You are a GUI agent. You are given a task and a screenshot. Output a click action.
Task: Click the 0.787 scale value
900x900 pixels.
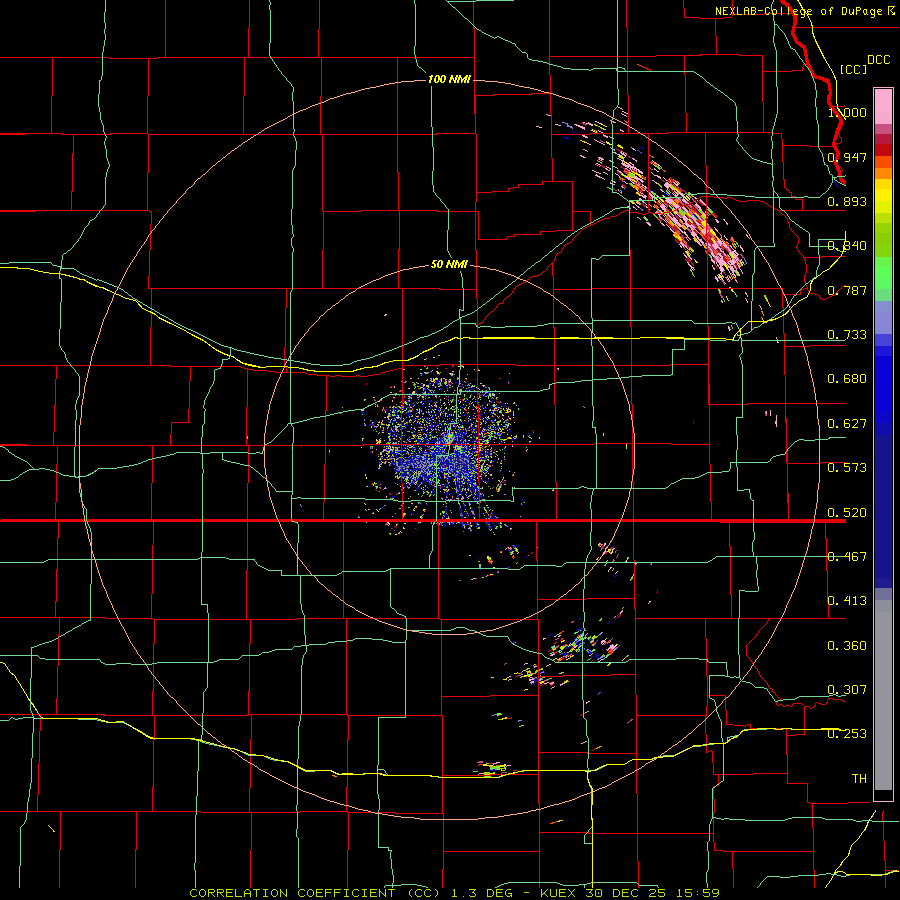point(847,290)
